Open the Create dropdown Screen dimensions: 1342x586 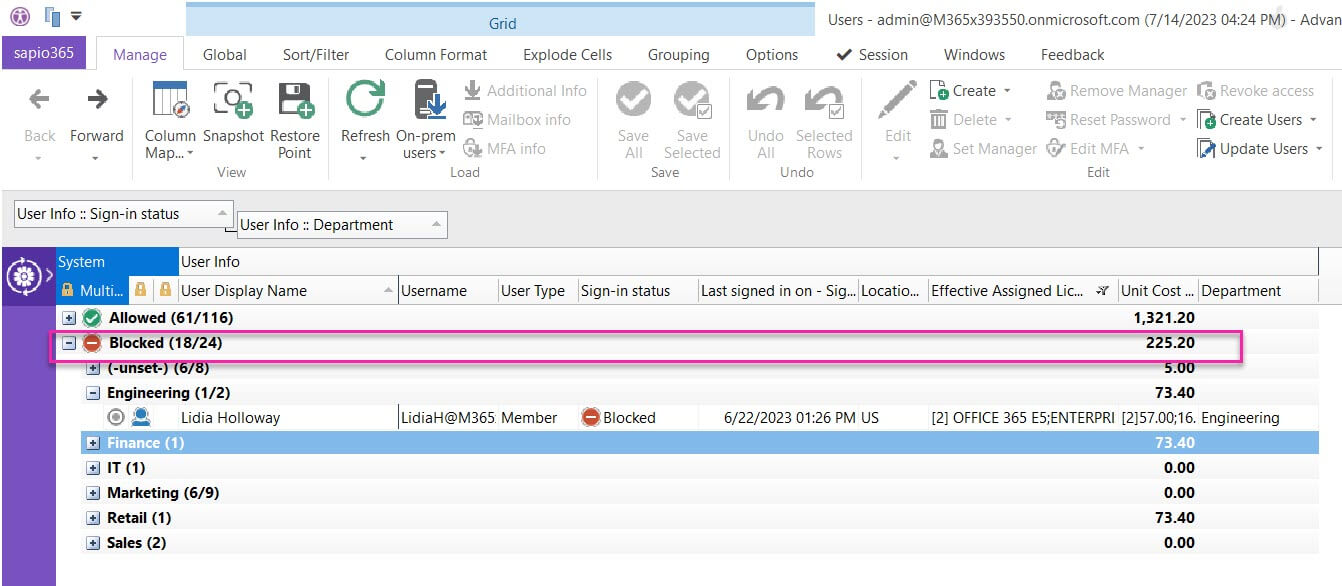tap(970, 91)
